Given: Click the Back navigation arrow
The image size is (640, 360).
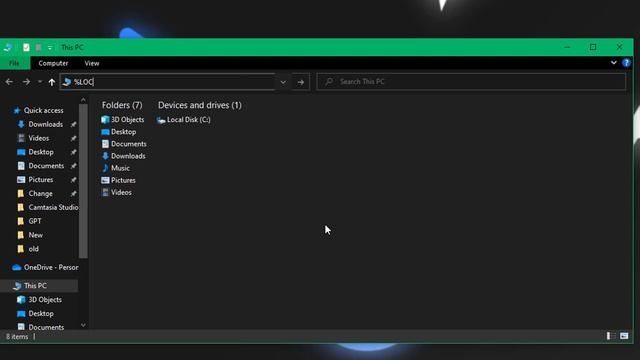Looking at the screenshot, I should (9, 82).
